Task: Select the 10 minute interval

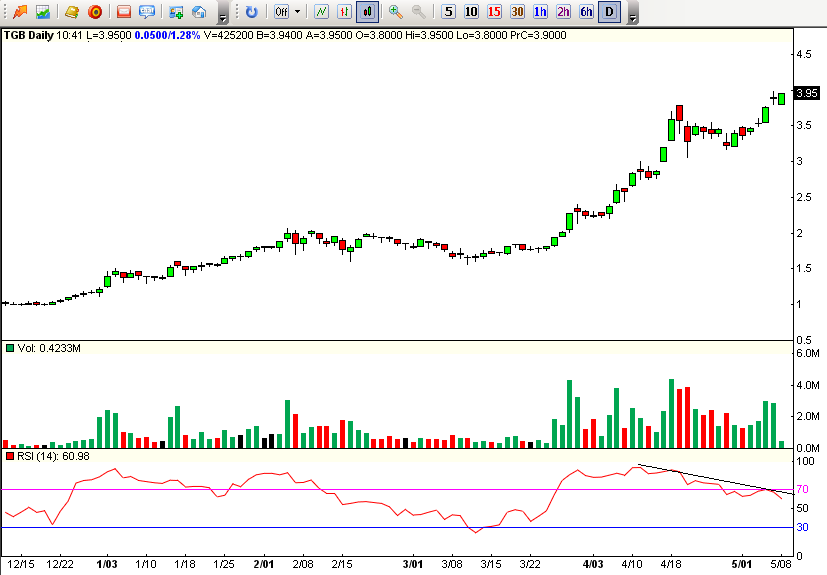Action: 471,12
